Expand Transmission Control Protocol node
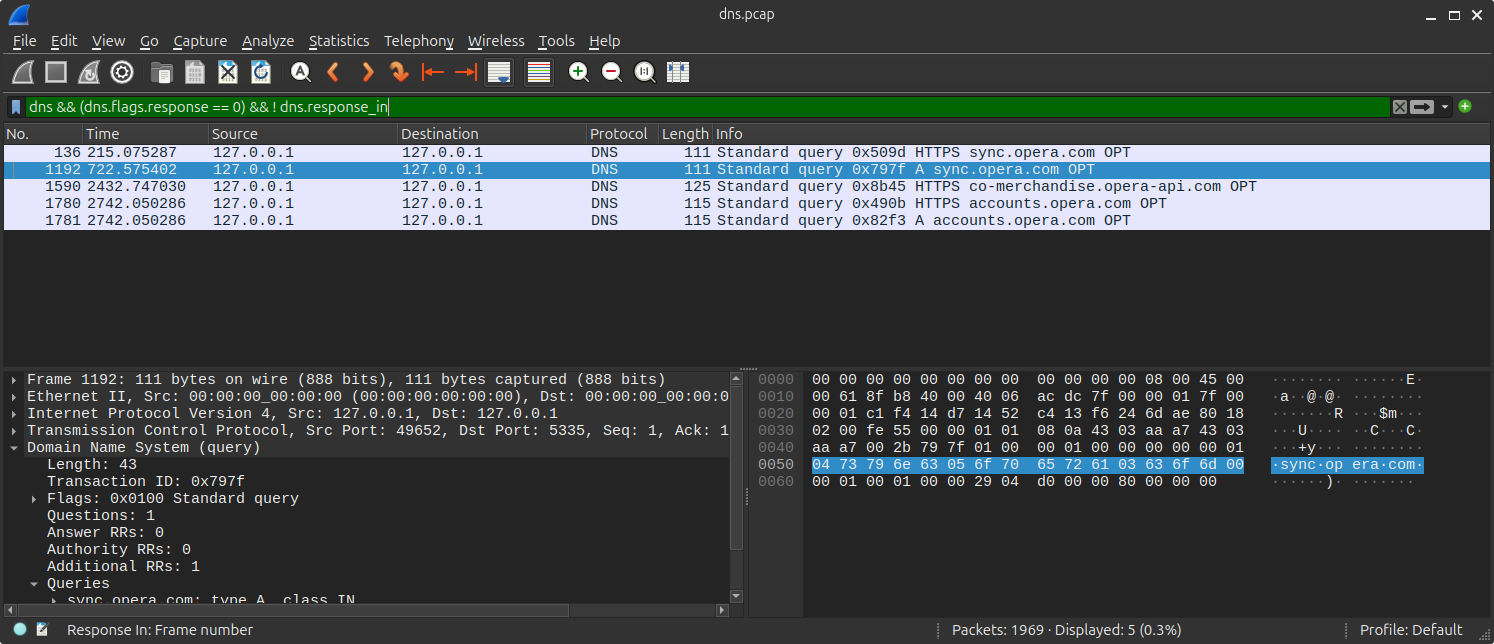This screenshot has width=1494, height=644. click(14, 431)
